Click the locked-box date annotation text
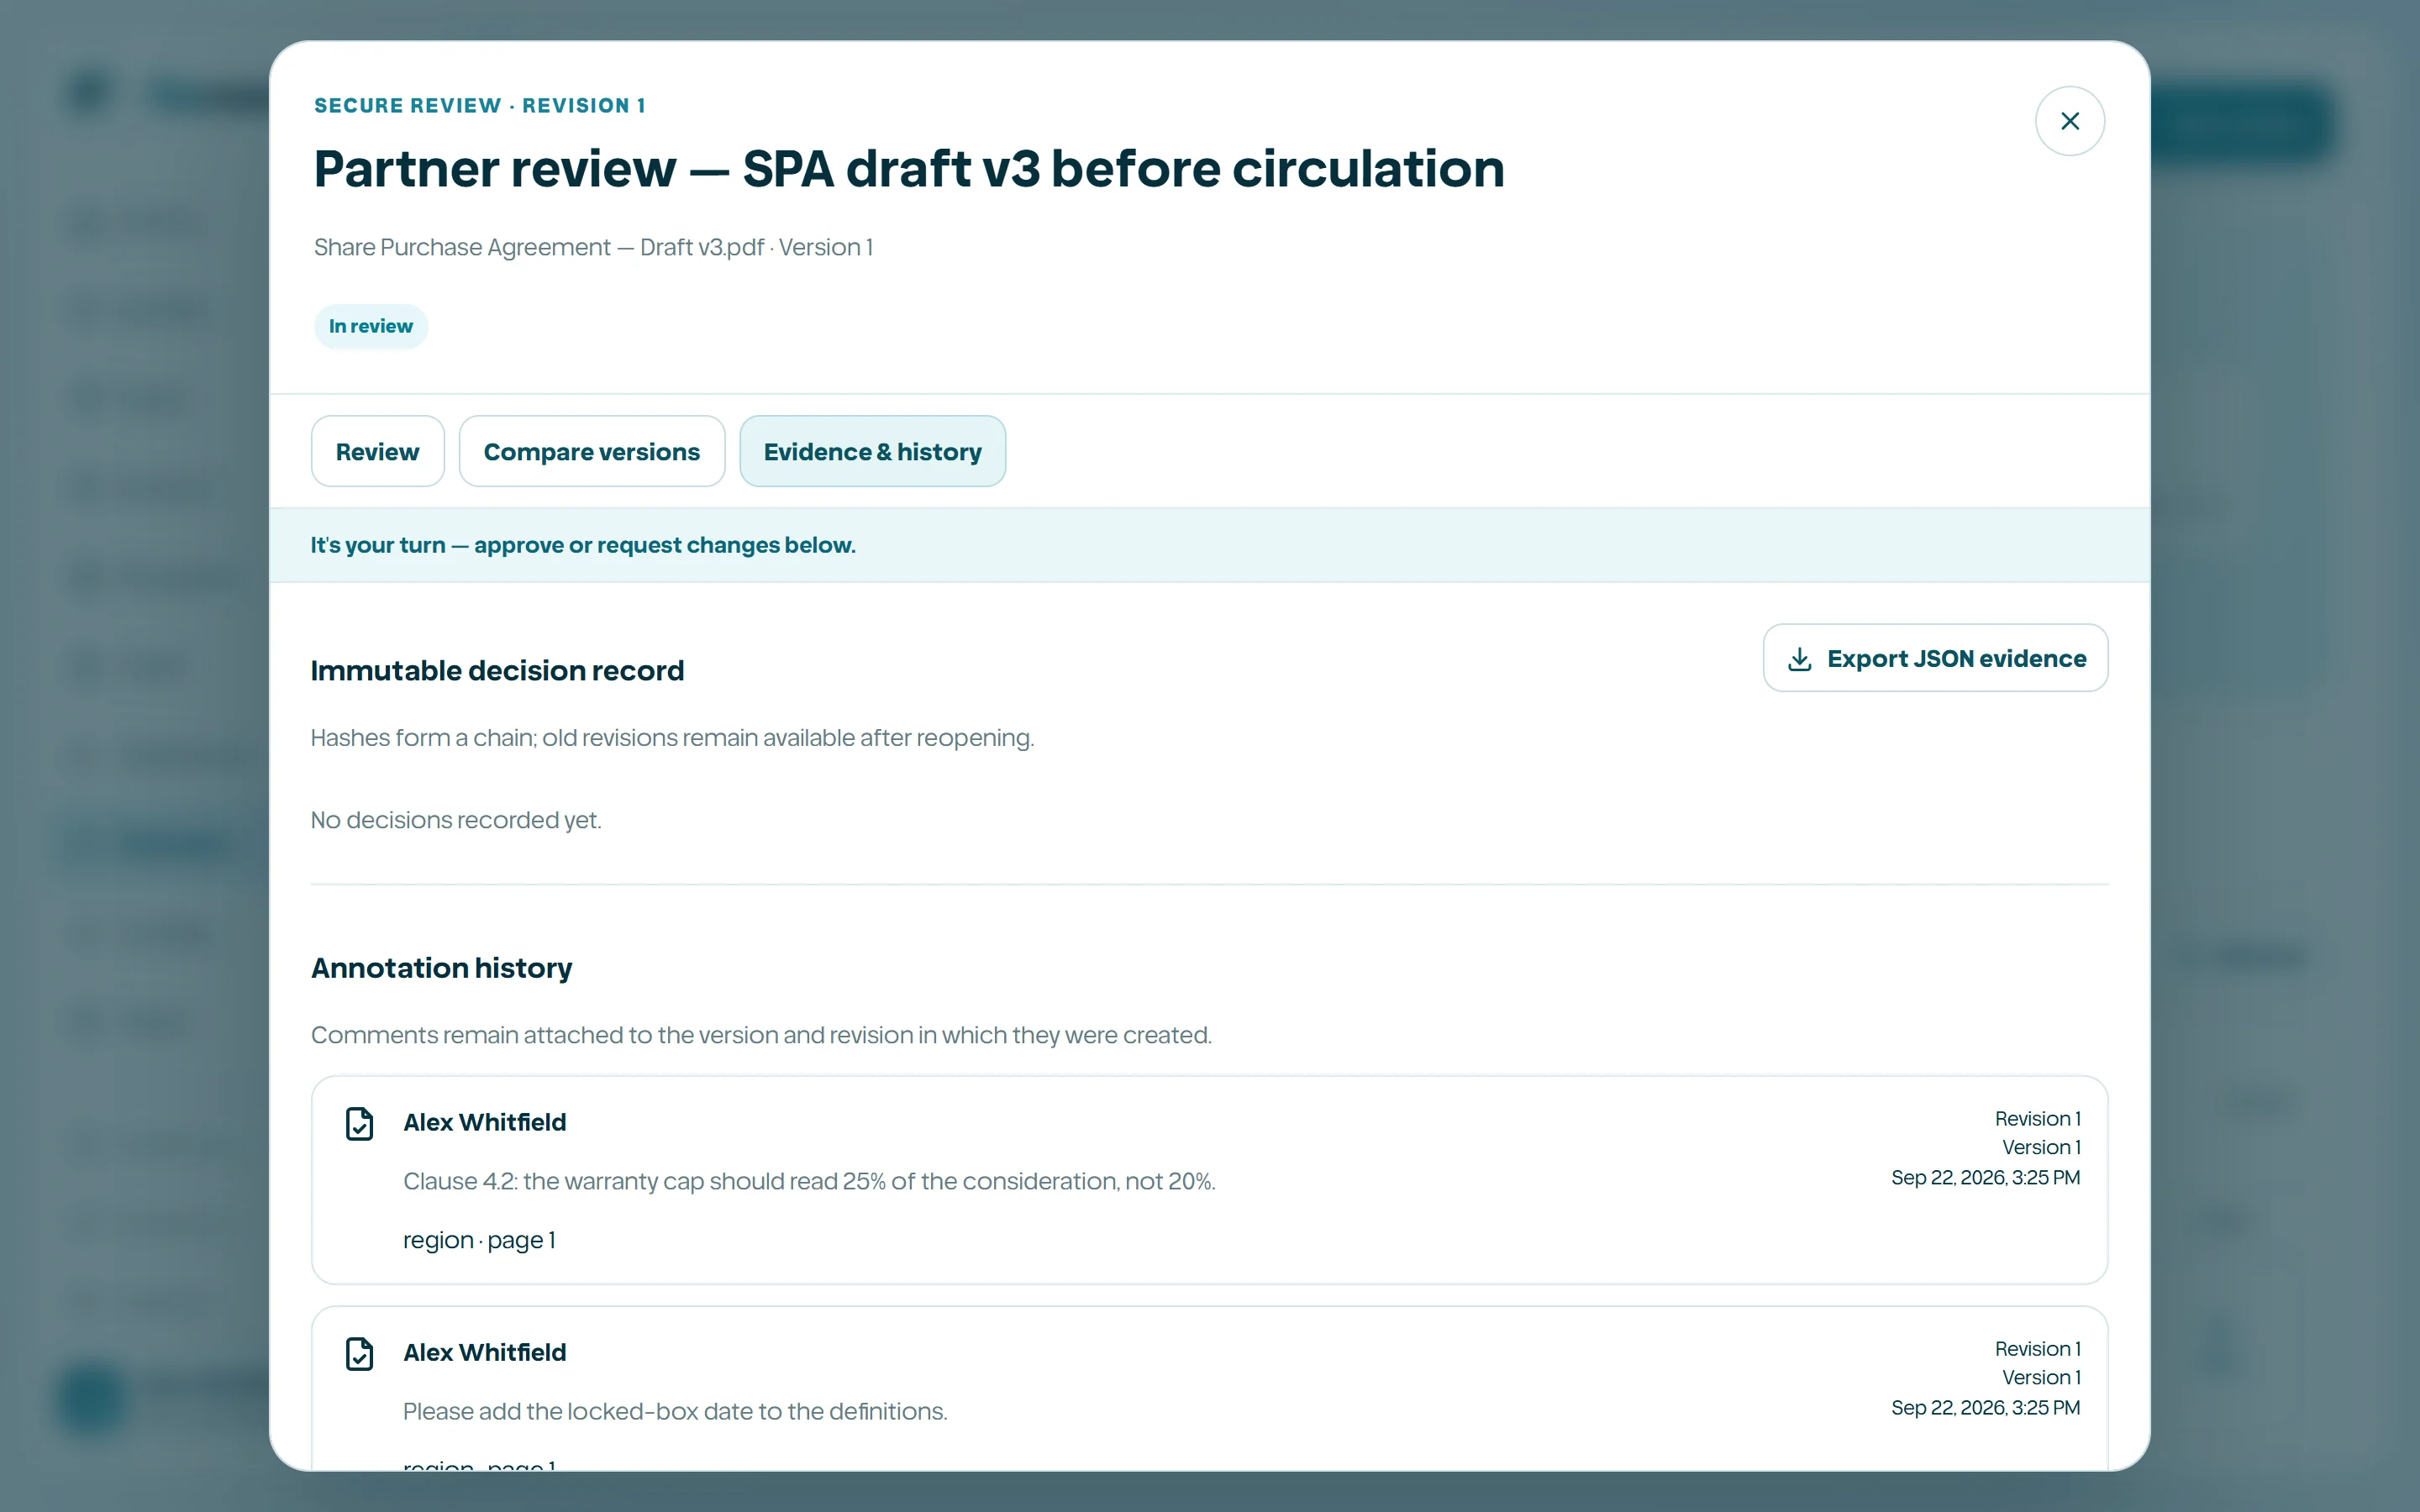 (675, 1411)
